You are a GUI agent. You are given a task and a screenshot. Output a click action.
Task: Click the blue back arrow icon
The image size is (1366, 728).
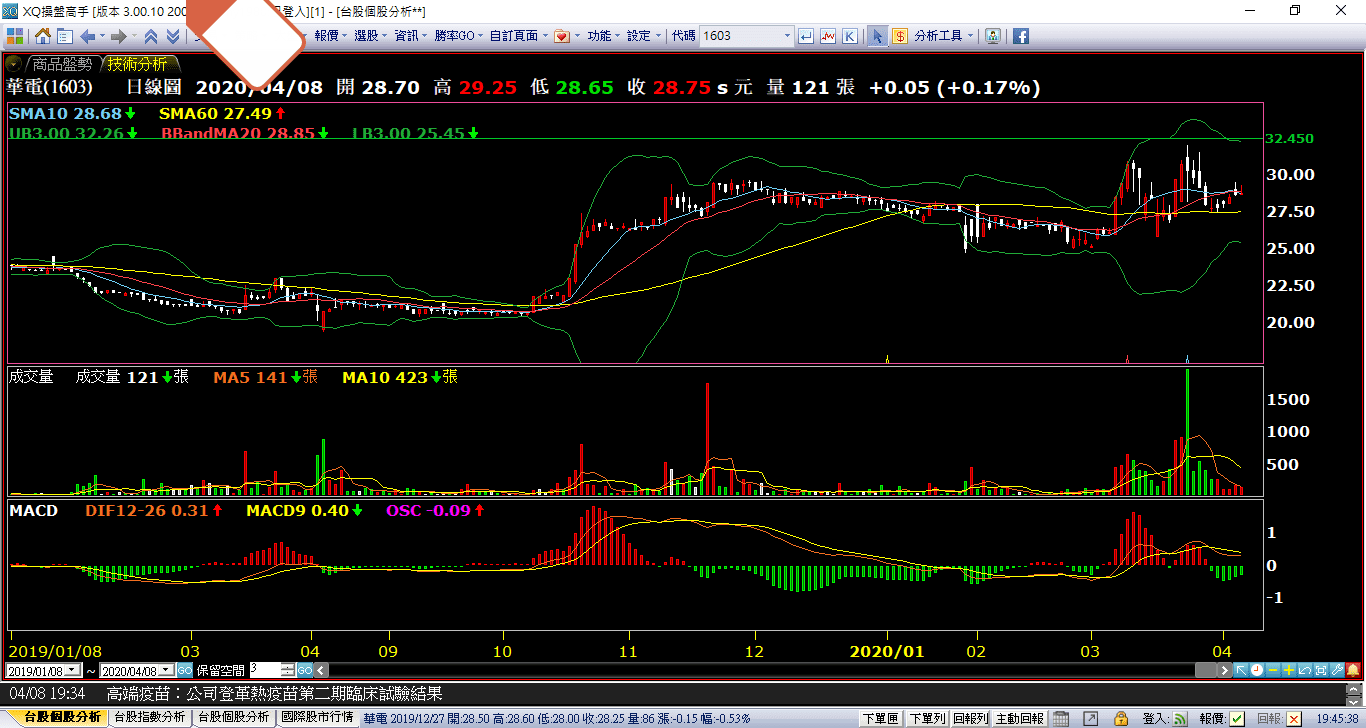point(87,36)
